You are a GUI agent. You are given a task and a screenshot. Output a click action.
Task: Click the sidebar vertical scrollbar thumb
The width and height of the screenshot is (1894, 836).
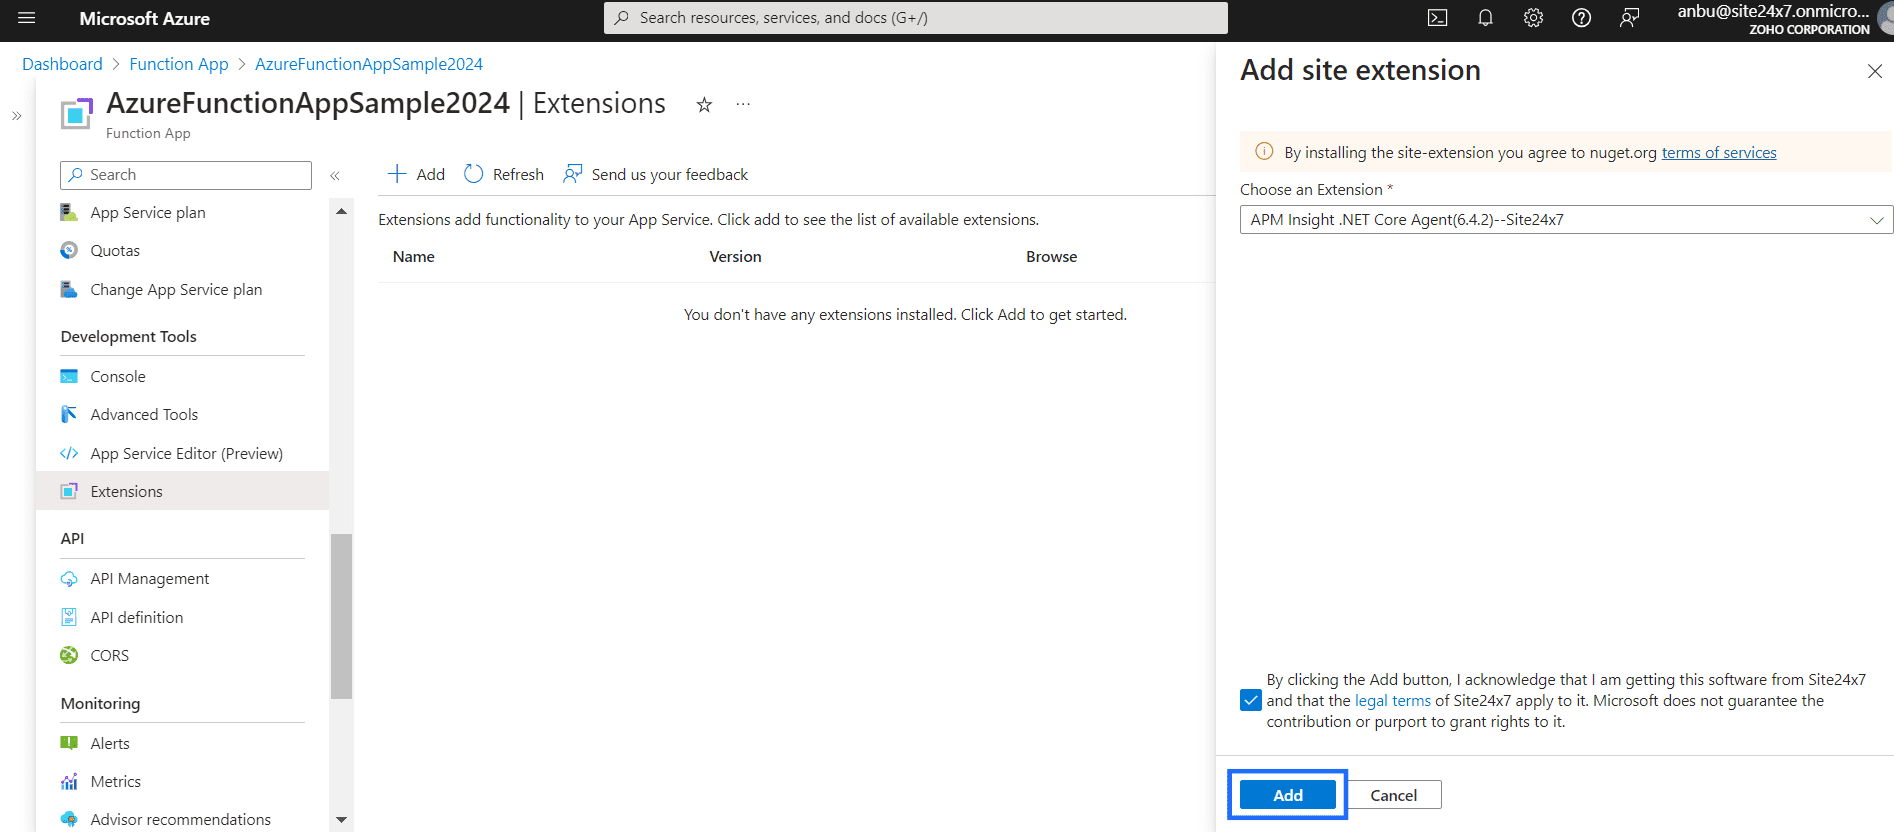point(341,615)
